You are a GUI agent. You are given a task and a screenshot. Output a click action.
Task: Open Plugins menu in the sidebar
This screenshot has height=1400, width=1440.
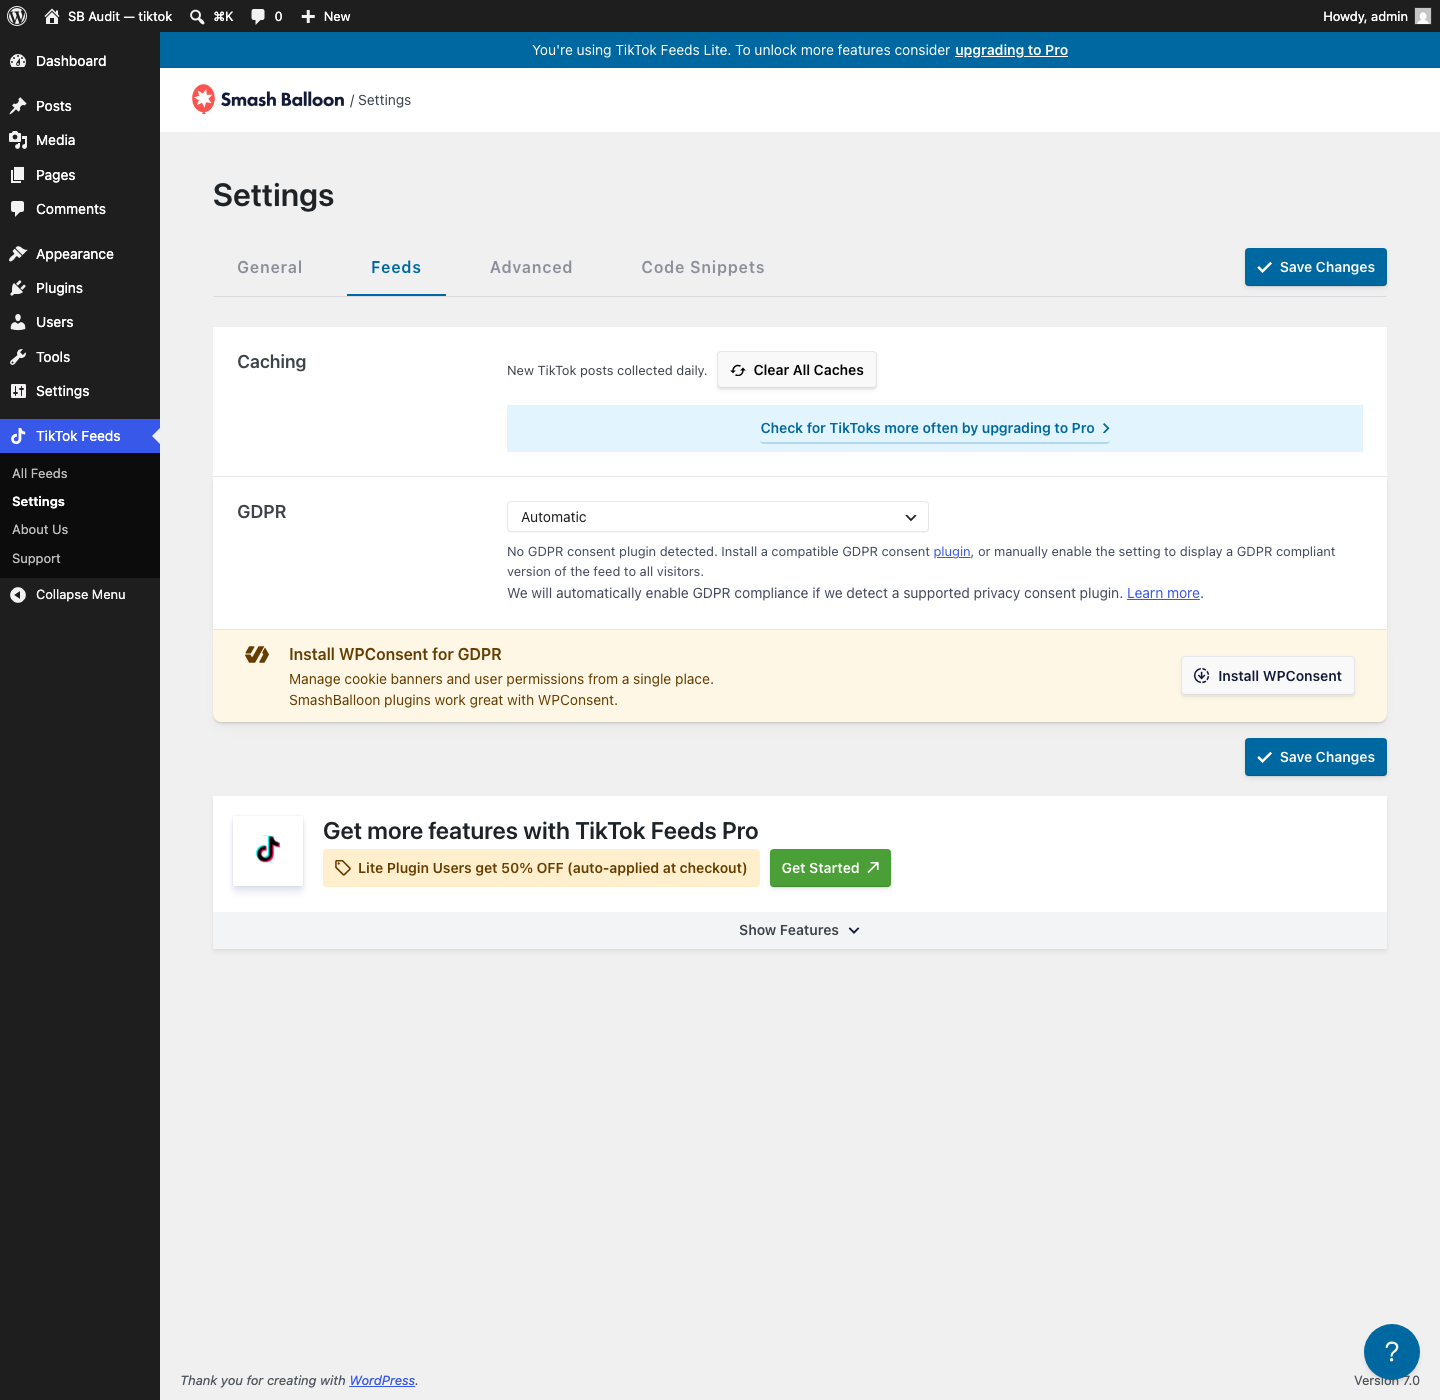click(x=80, y=288)
